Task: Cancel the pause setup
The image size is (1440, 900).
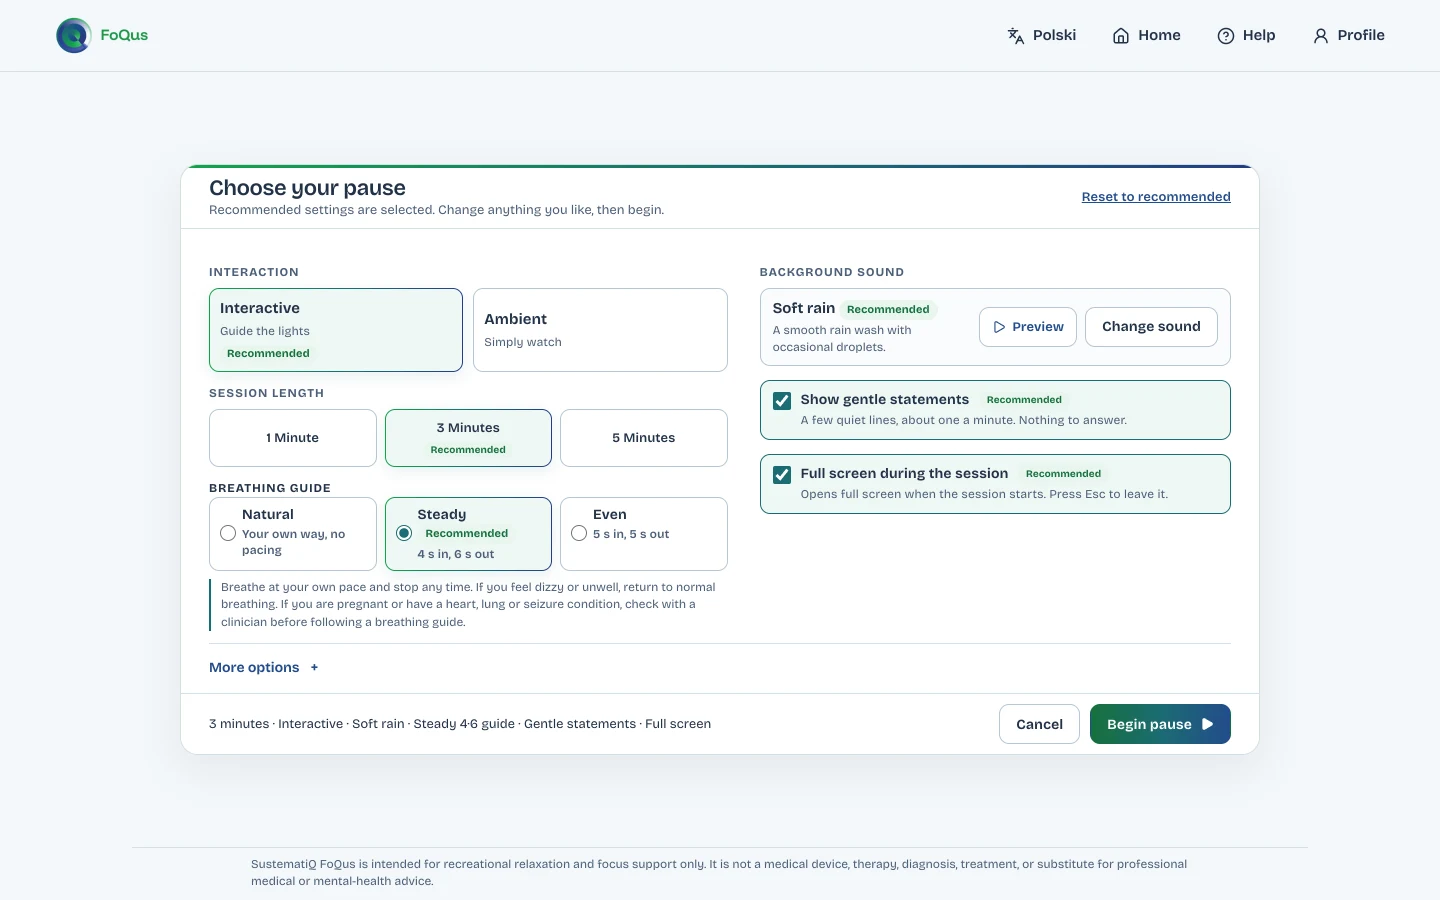Action: 1039,724
